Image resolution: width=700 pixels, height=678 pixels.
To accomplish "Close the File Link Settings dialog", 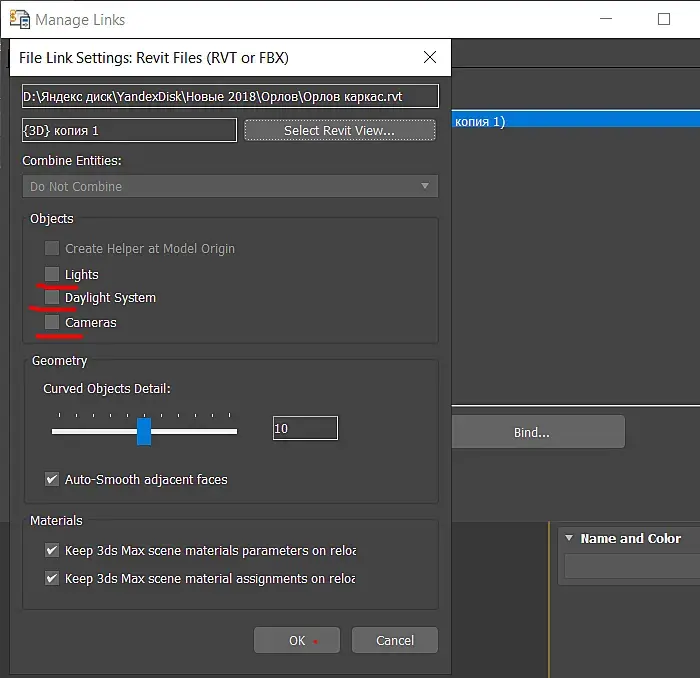I will [429, 57].
